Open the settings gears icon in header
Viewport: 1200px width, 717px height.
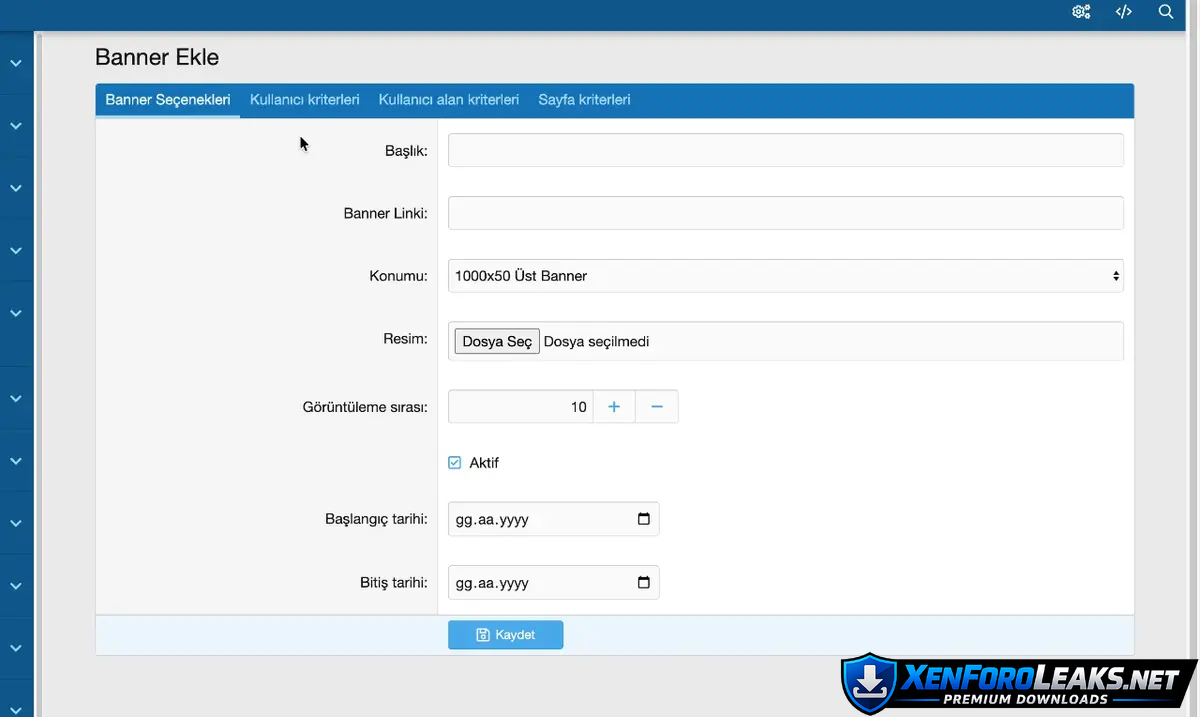click(1081, 12)
